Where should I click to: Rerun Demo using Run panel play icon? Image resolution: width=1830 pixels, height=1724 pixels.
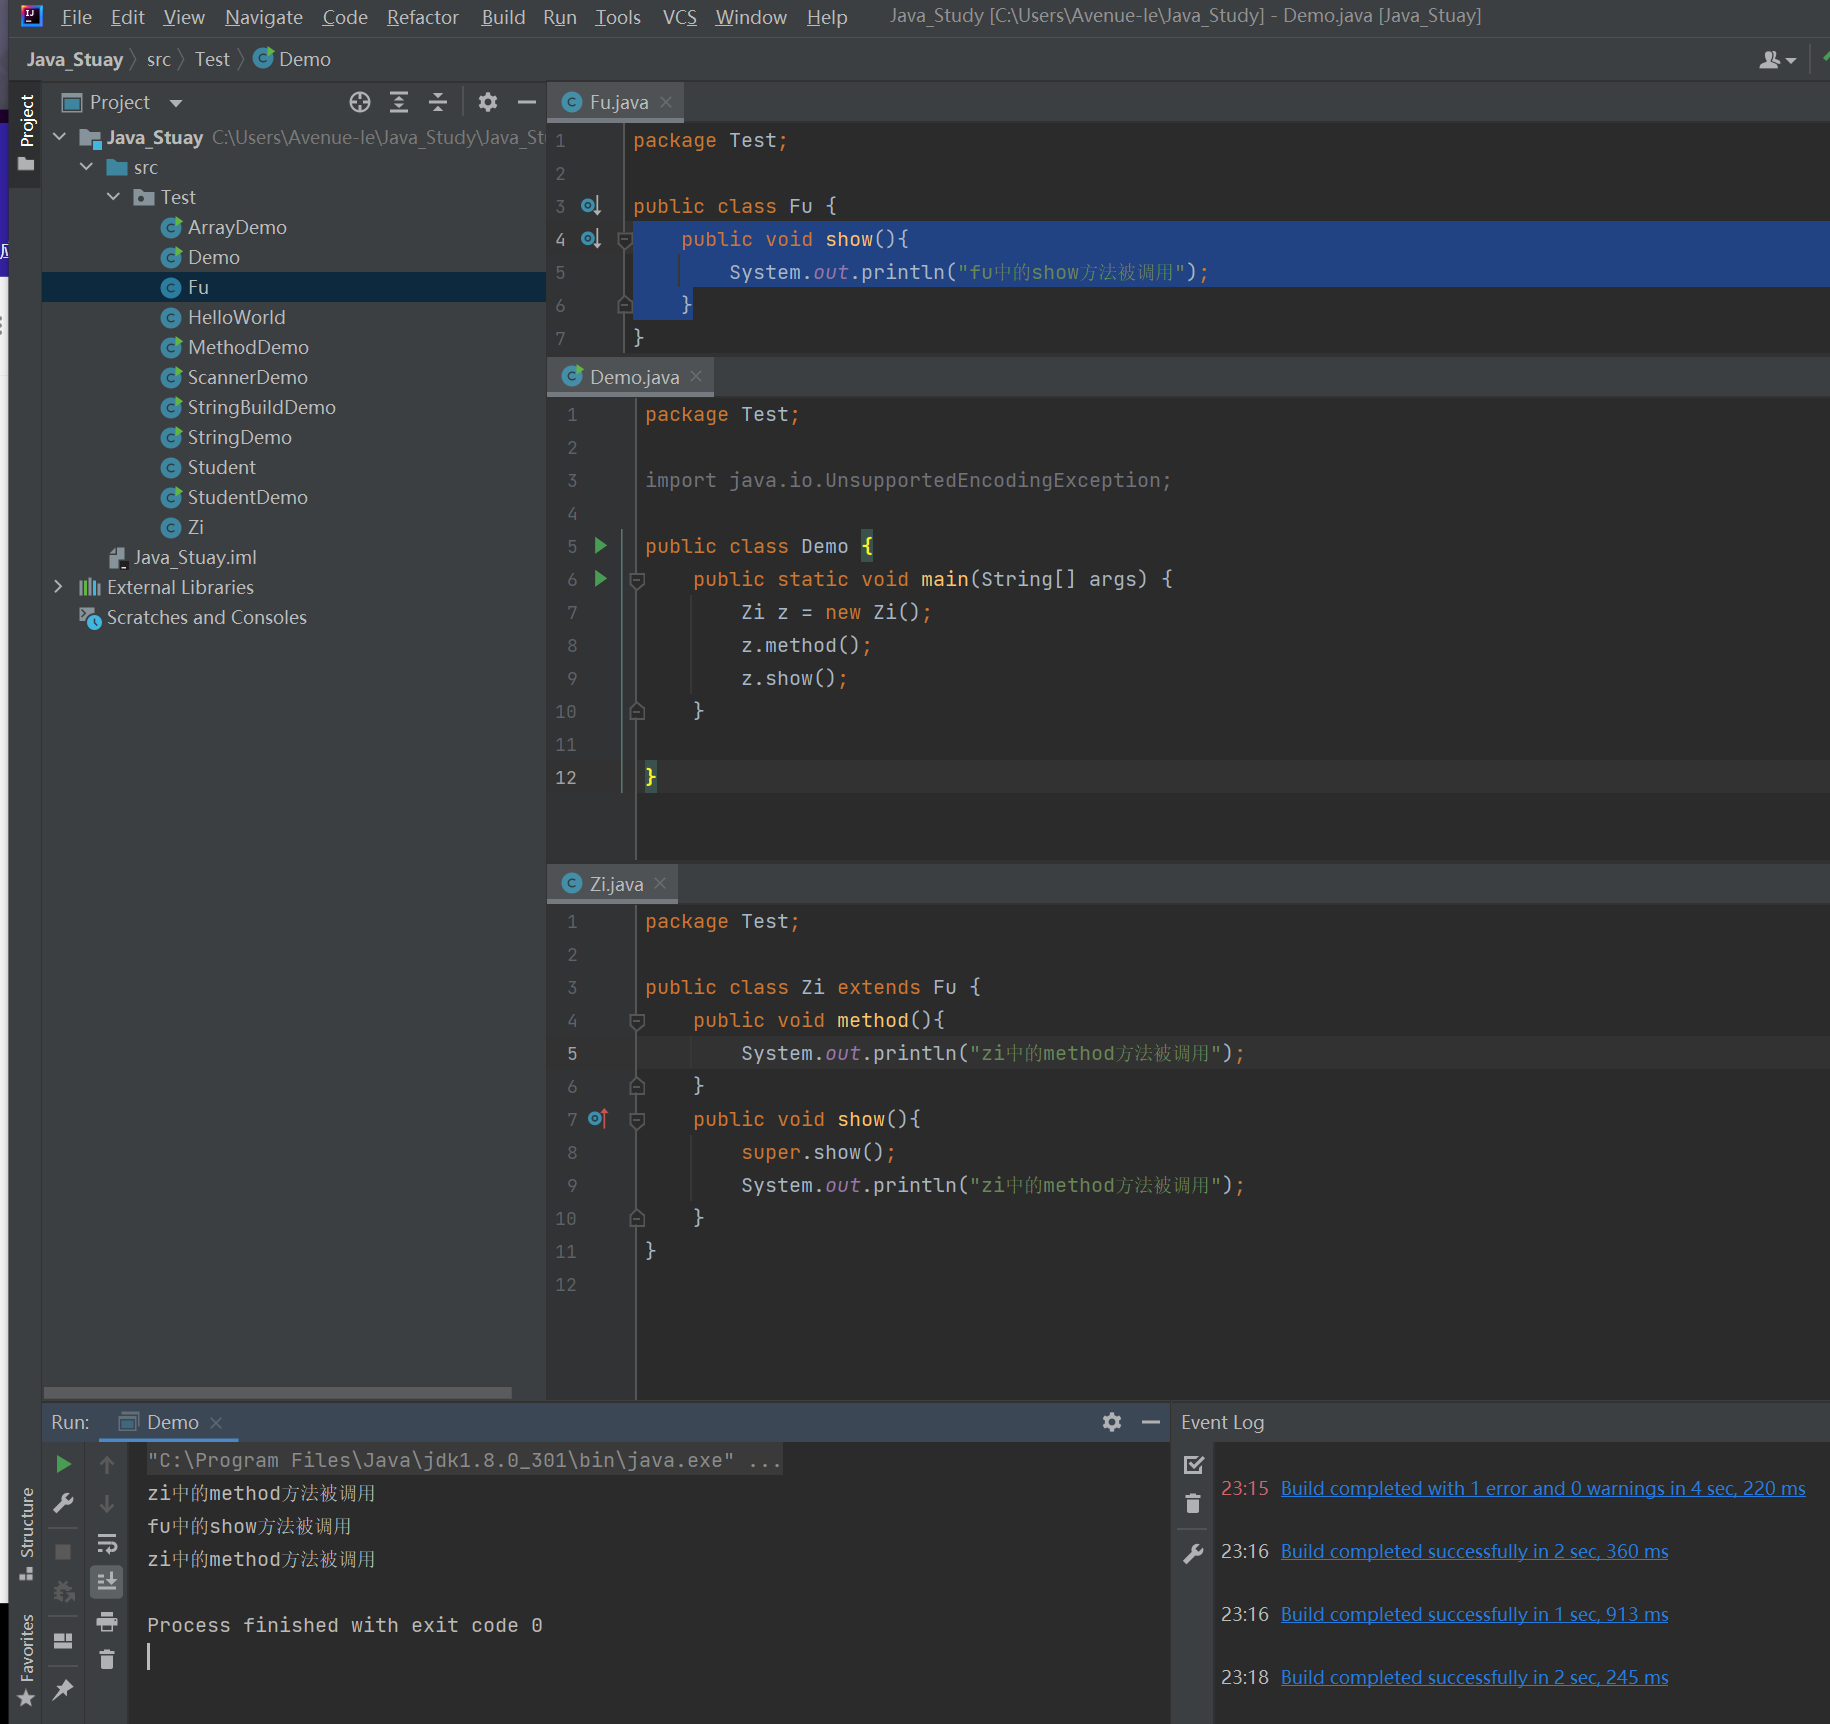pos(63,1464)
